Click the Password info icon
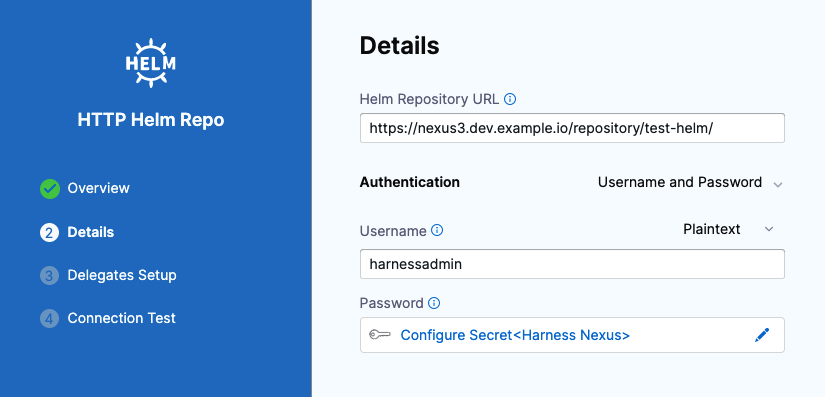Screen dimensions: 825x397 (x=434, y=303)
